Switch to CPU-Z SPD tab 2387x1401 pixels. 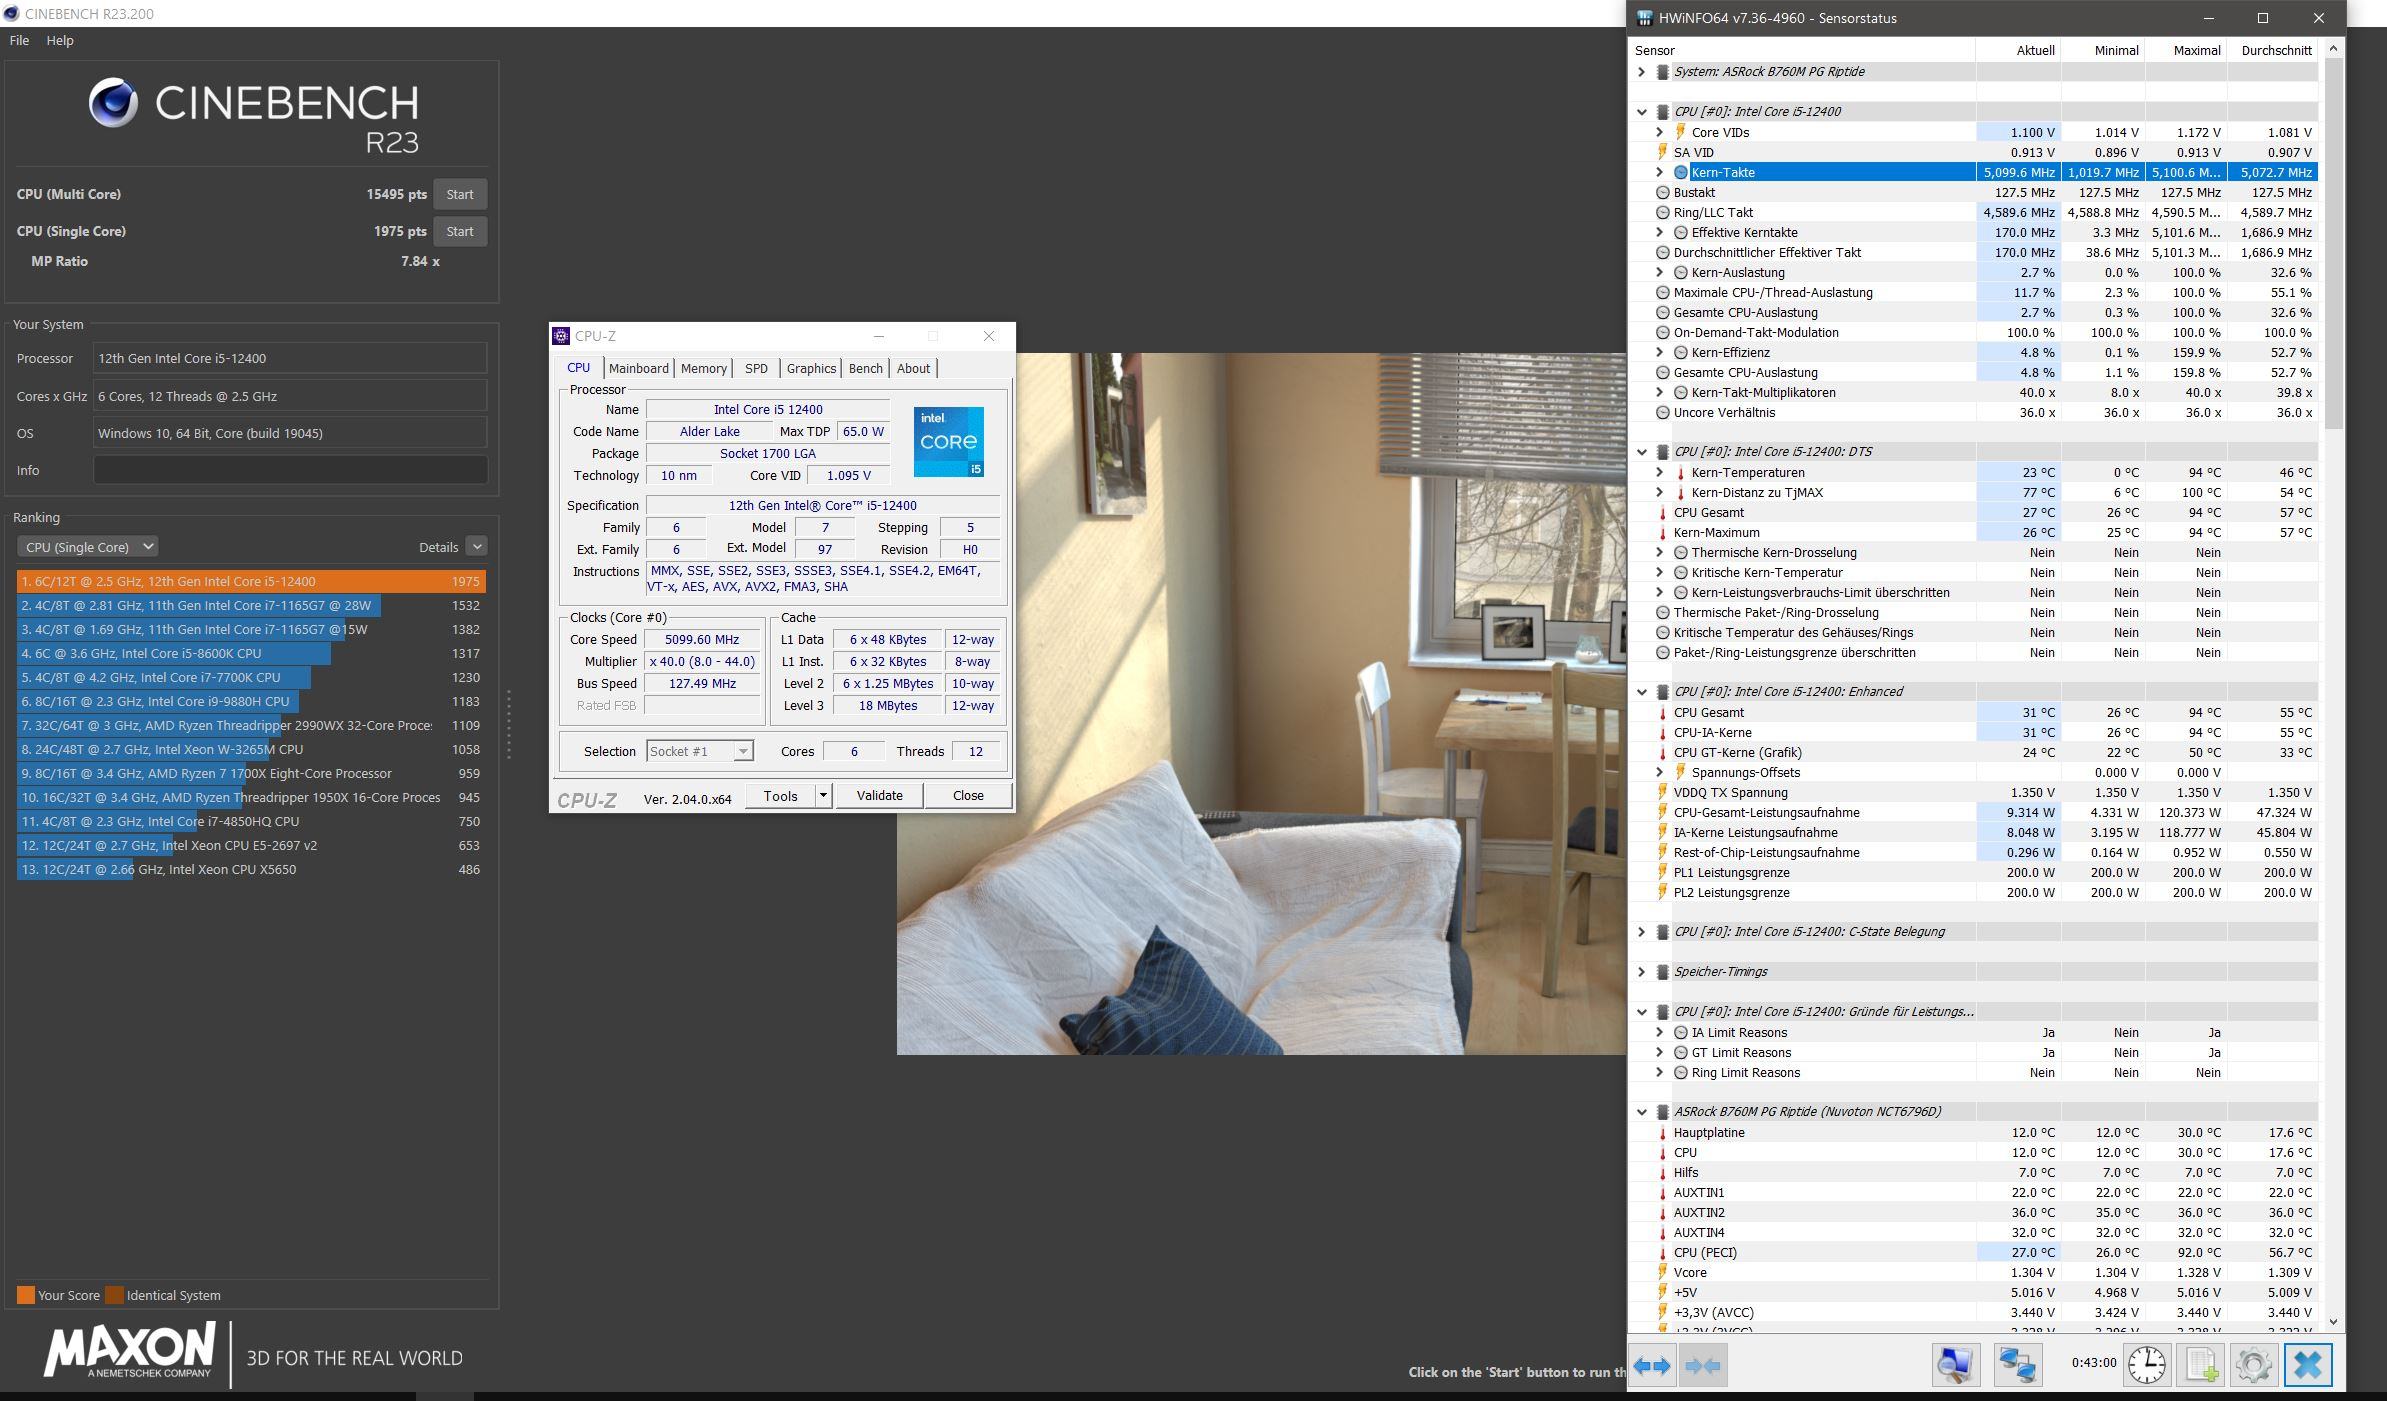[x=756, y=368]
